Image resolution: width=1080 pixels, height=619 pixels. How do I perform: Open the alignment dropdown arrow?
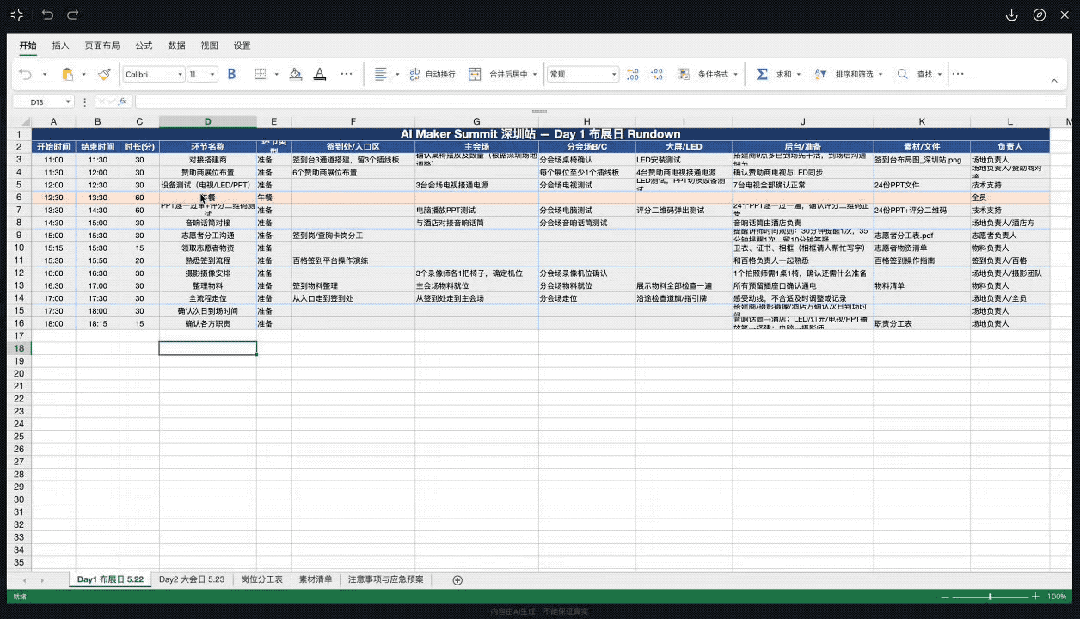point(397,74)
